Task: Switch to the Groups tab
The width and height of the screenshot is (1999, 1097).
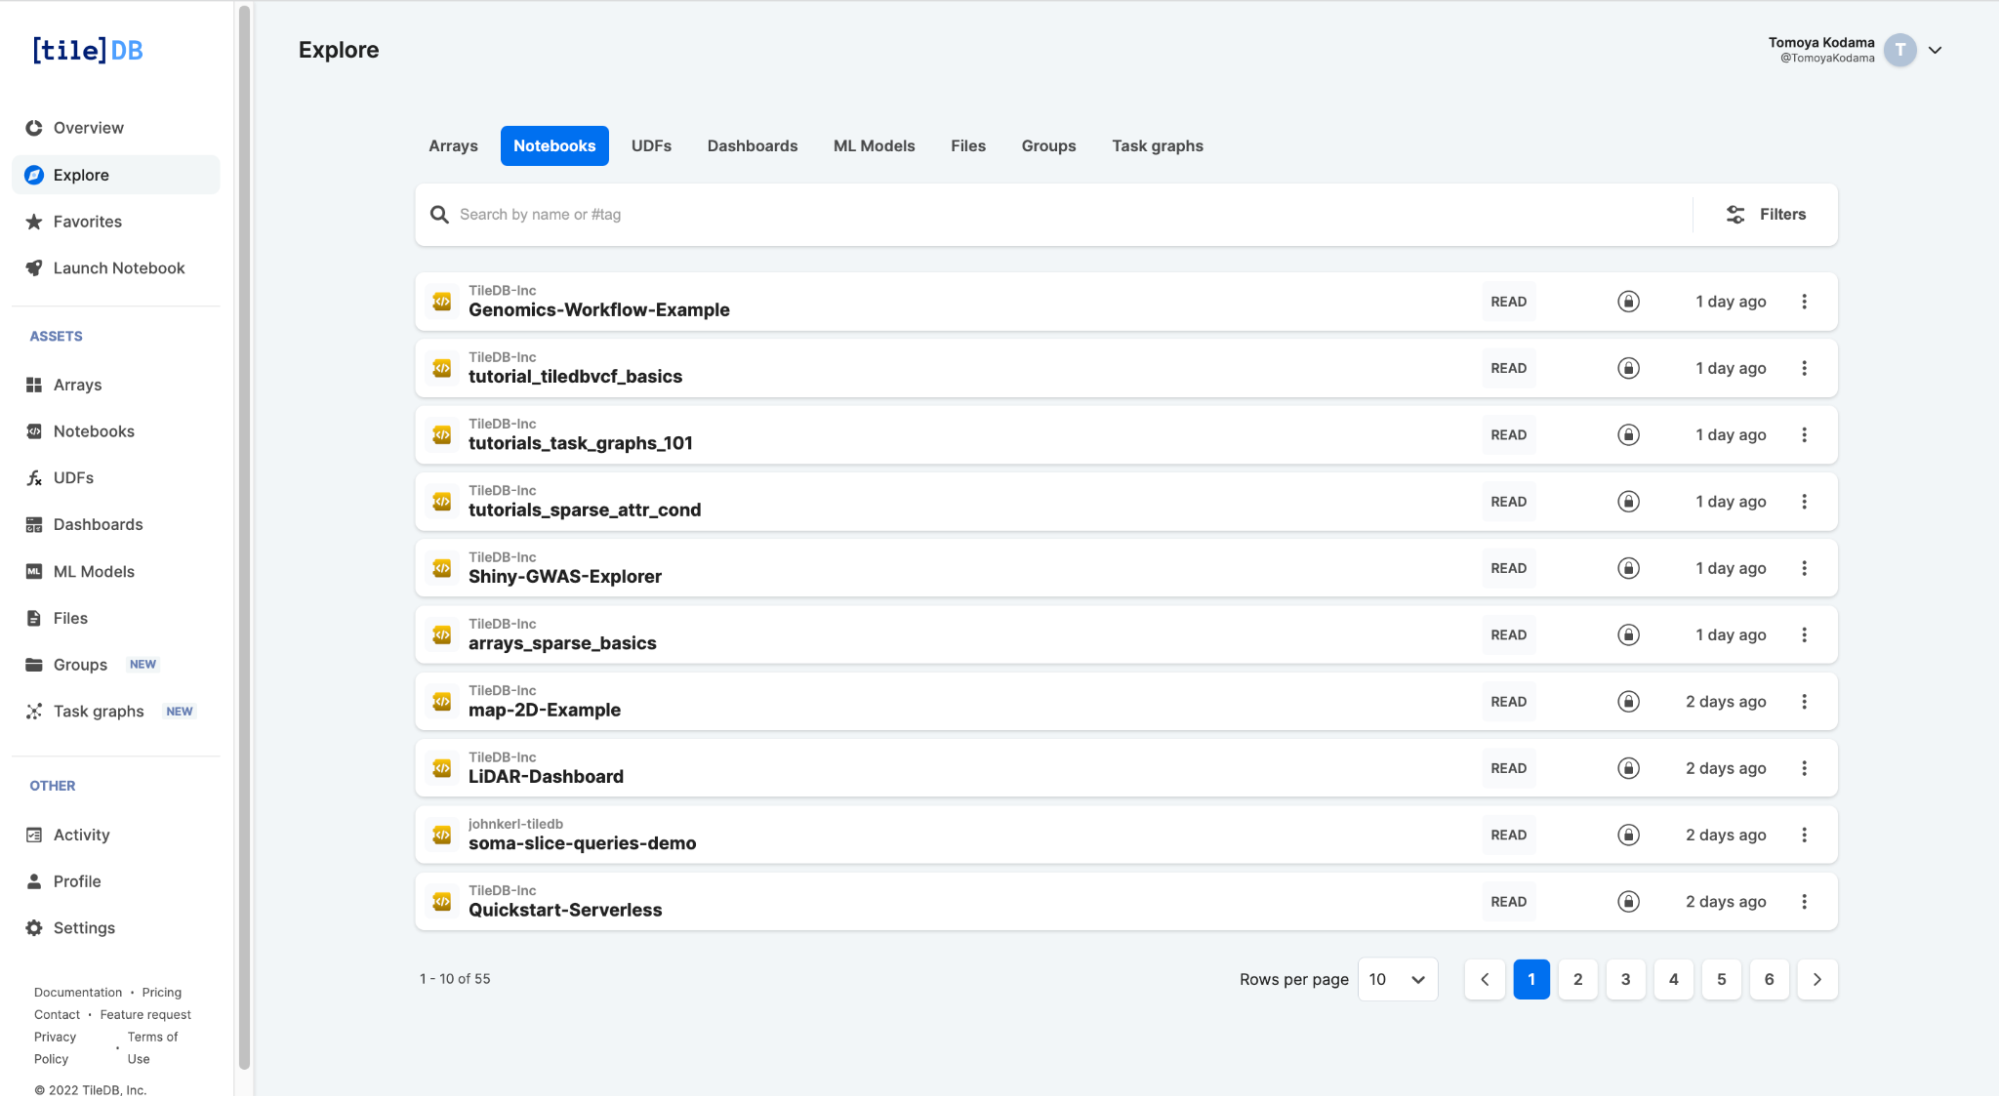Action: 1048,146
